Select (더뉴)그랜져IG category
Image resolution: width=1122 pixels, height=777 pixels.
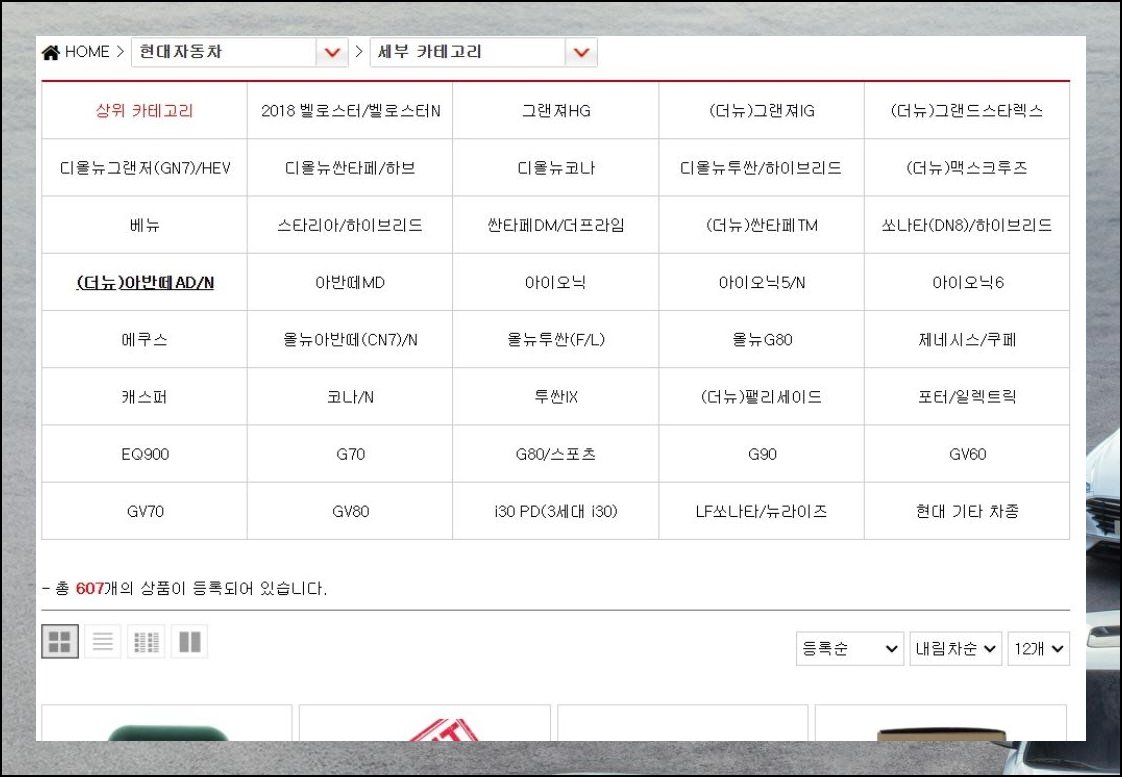(761, 111)
